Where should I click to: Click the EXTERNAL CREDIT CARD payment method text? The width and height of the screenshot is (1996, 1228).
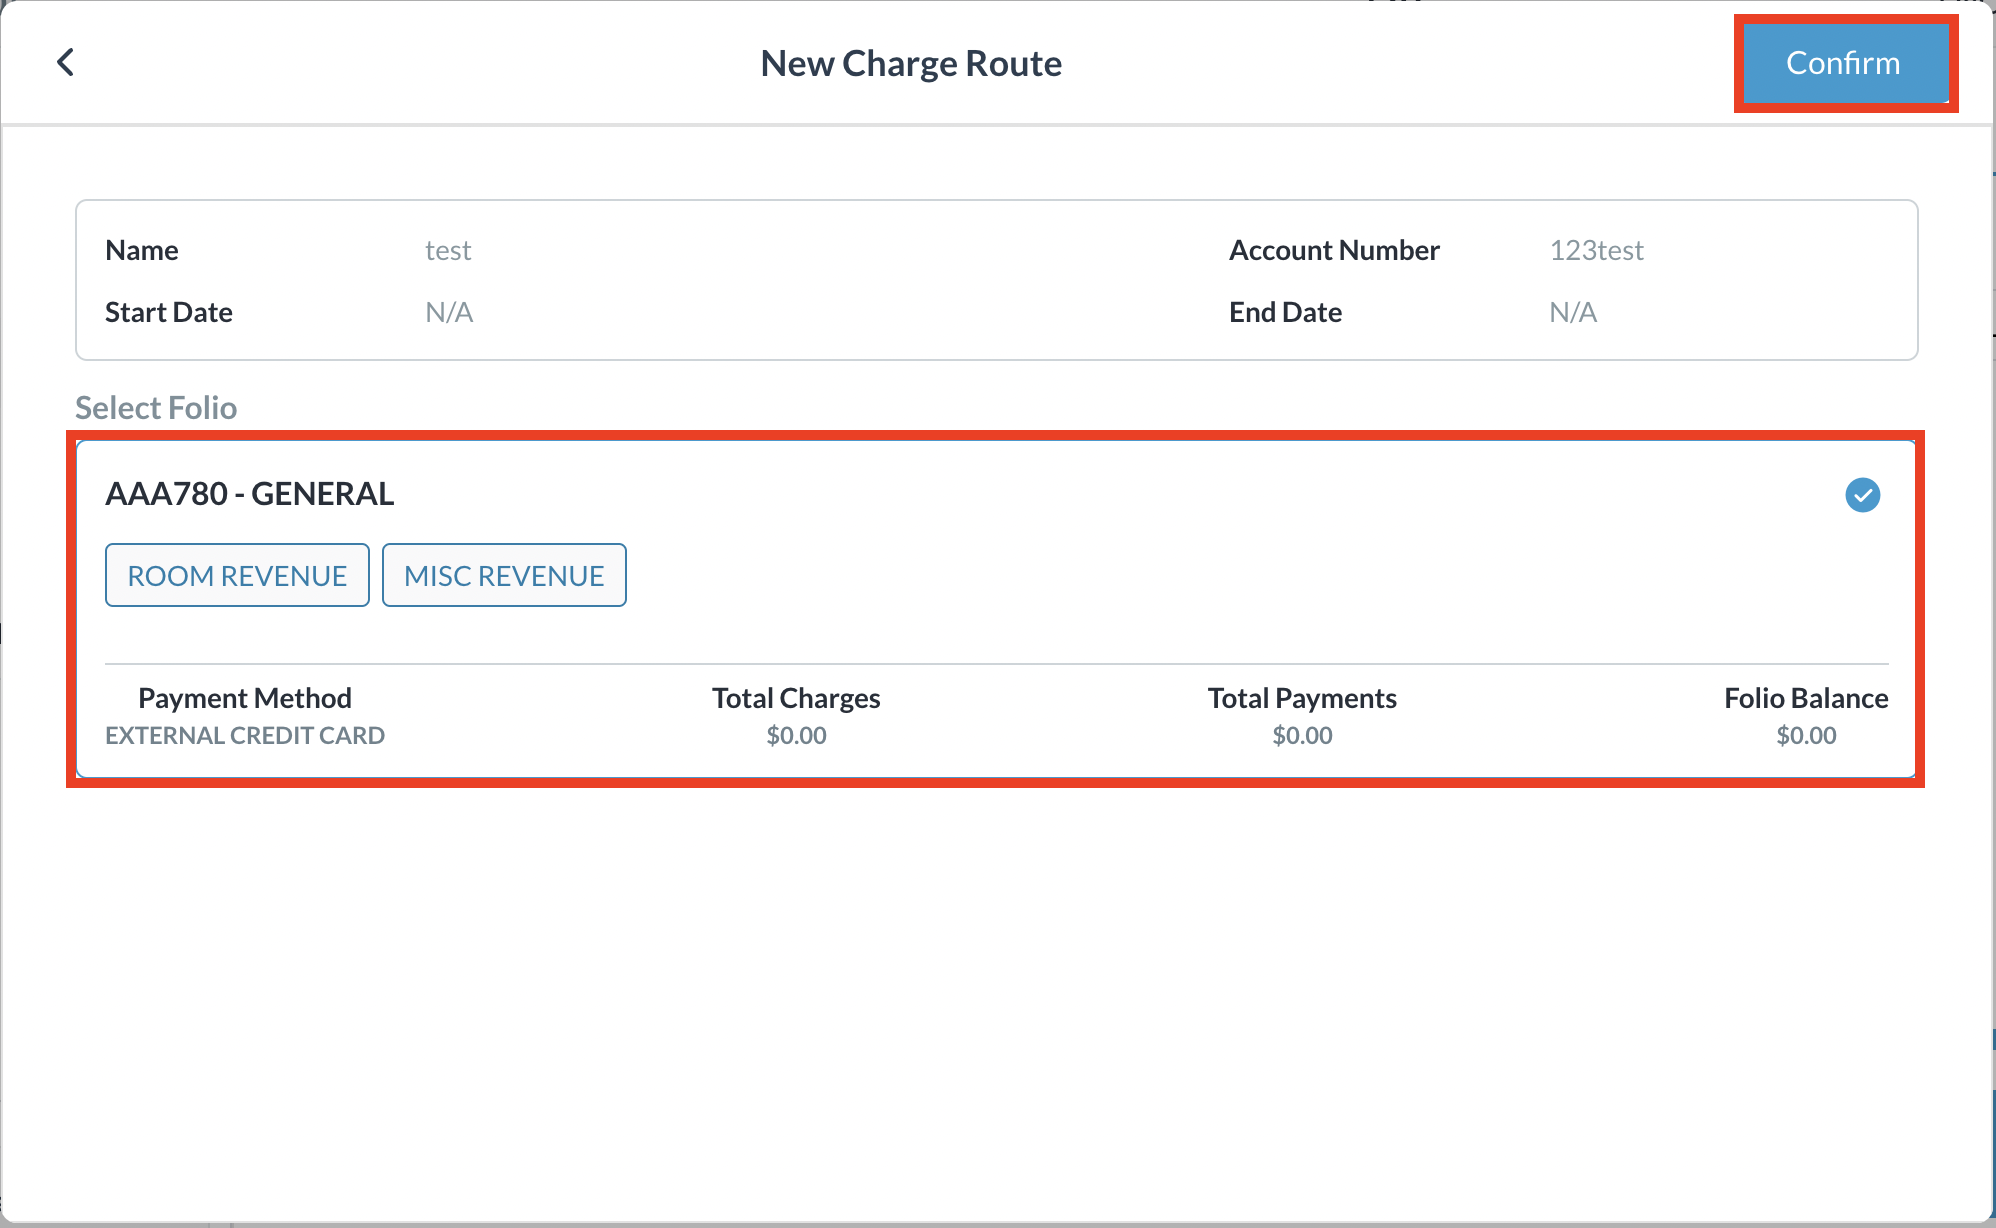pyautogui.click(x=245, y=736)
